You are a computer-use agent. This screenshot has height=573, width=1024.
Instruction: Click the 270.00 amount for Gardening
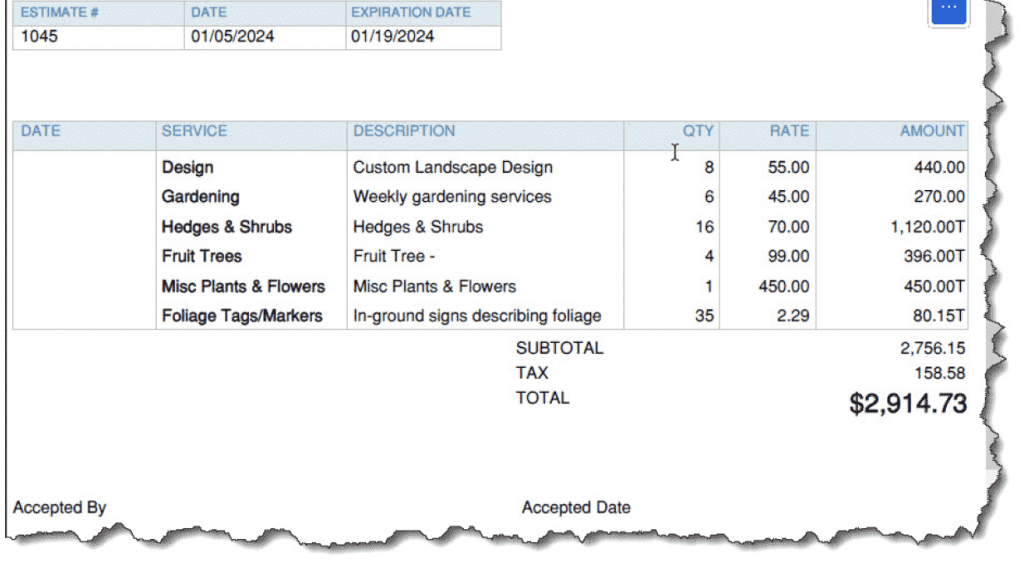pos(939,197)
